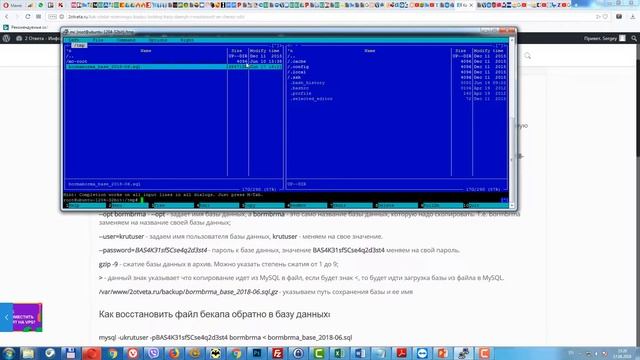Viewport: 640px width, 360px height.
Task: Open Word from the taskbar
Action: [x=360, y=353]
